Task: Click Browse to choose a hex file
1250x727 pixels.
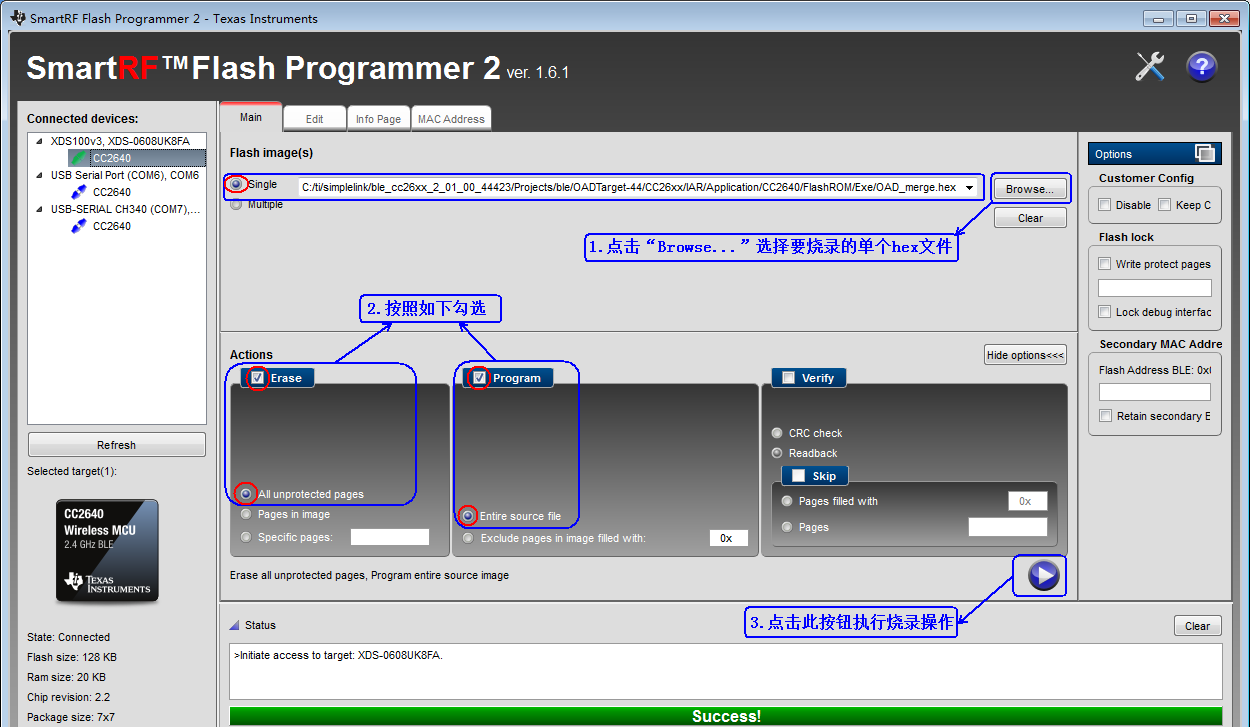Action: pos(1030,188)
